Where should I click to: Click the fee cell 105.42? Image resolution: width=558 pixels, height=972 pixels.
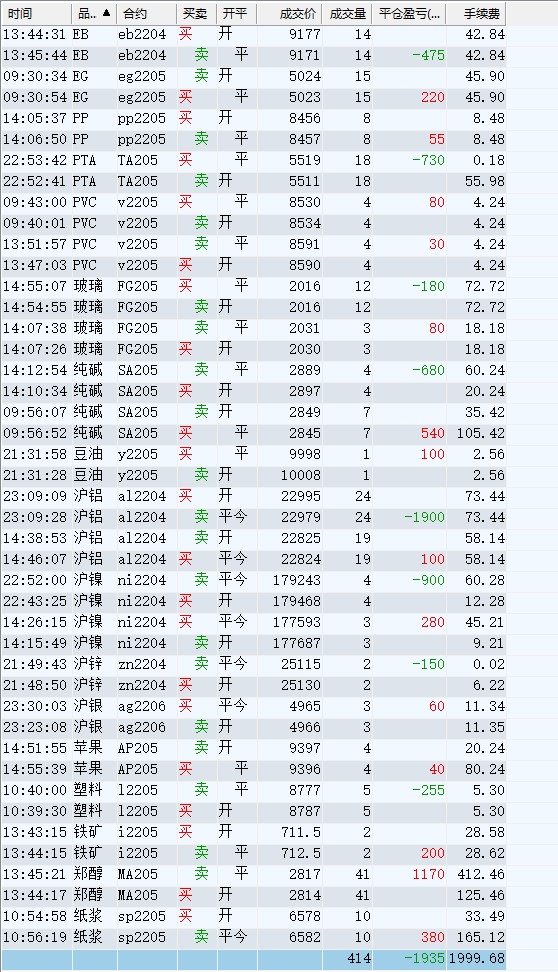click(481, 433)
